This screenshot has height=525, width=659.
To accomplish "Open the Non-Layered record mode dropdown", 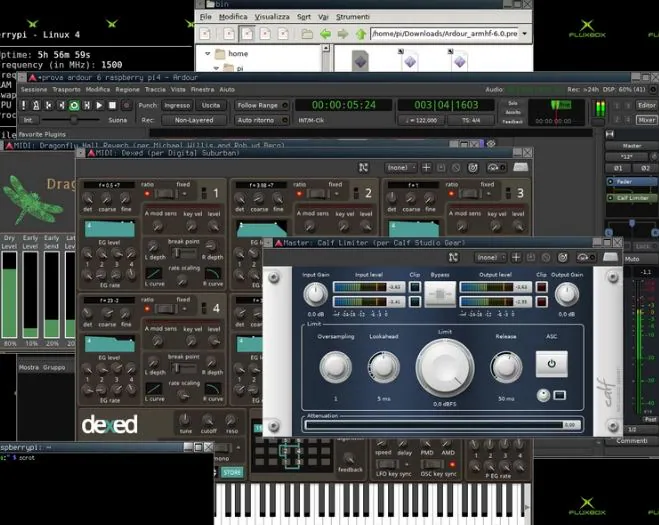I will [194, 120].
